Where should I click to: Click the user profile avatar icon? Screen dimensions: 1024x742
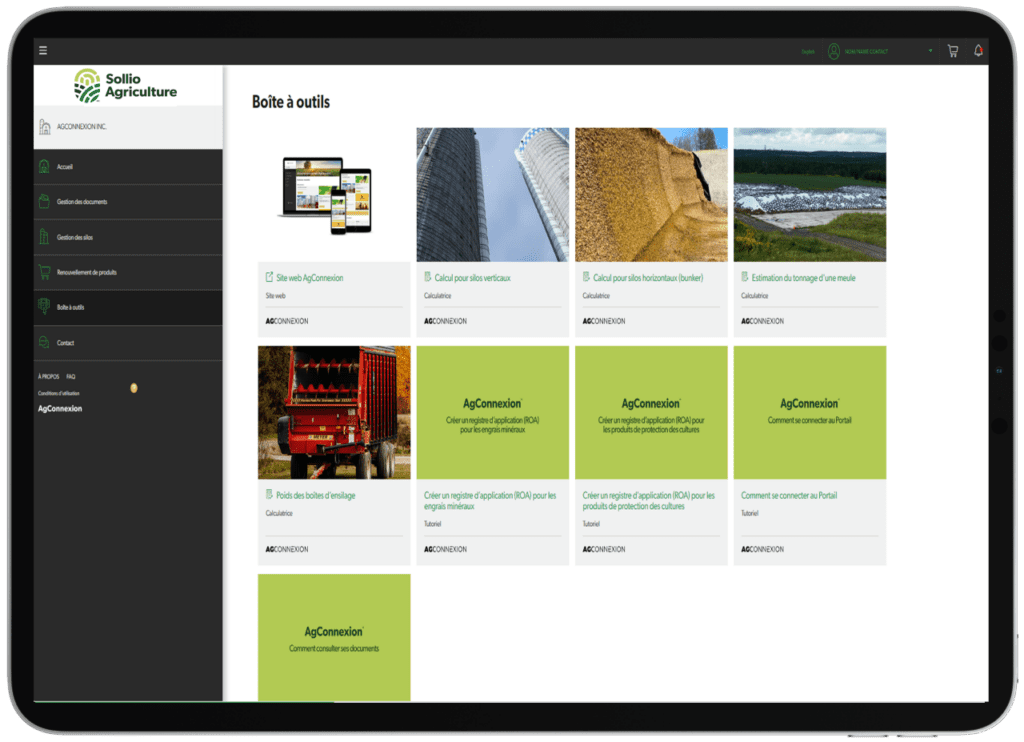[x=833, y=51]
